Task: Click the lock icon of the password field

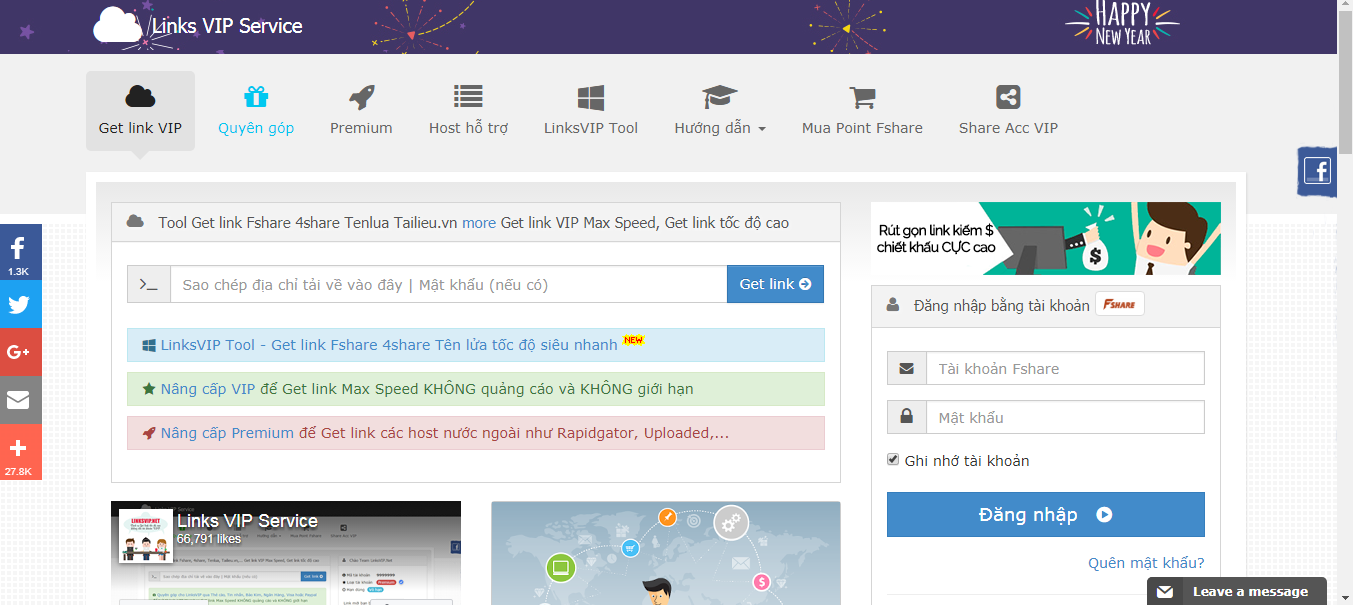Action: pos(907,417)
